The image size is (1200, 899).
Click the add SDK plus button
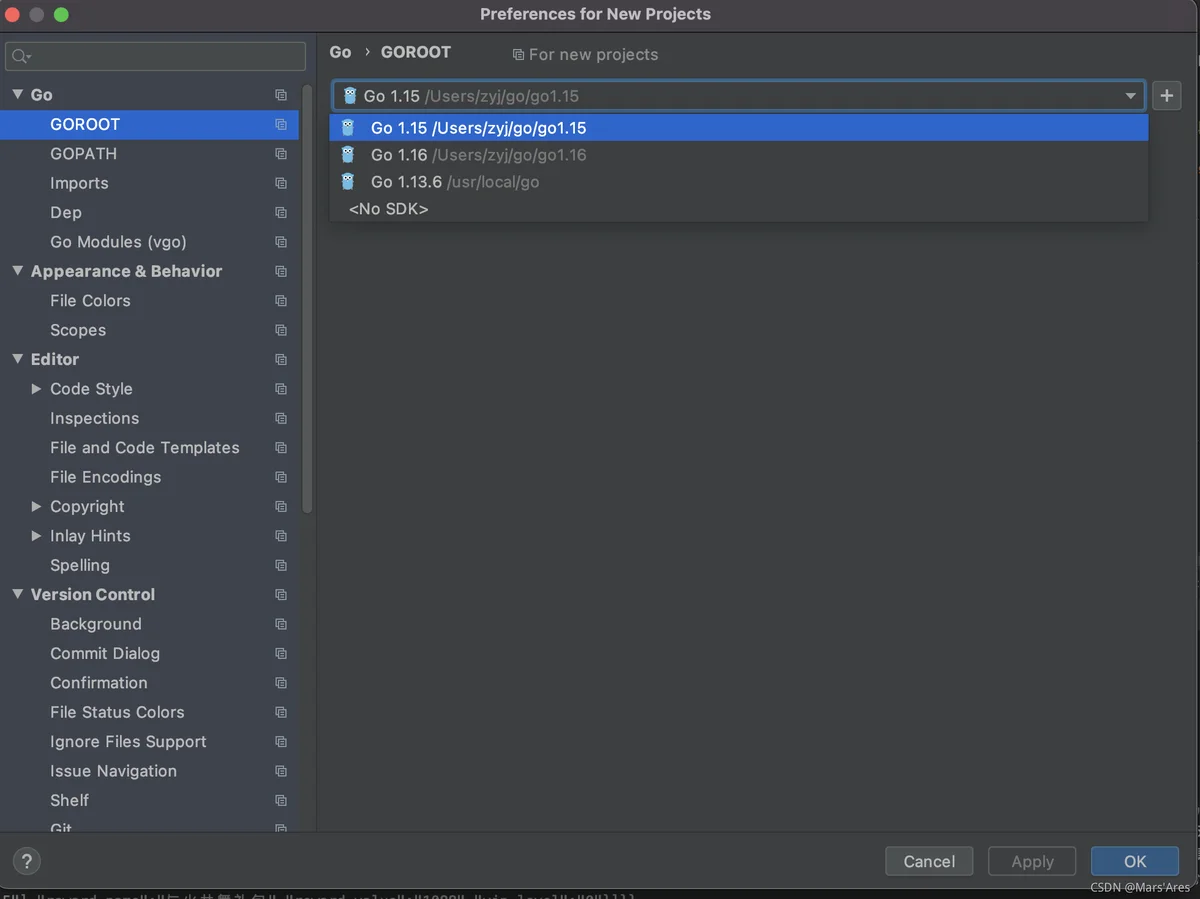(1166, 96)
